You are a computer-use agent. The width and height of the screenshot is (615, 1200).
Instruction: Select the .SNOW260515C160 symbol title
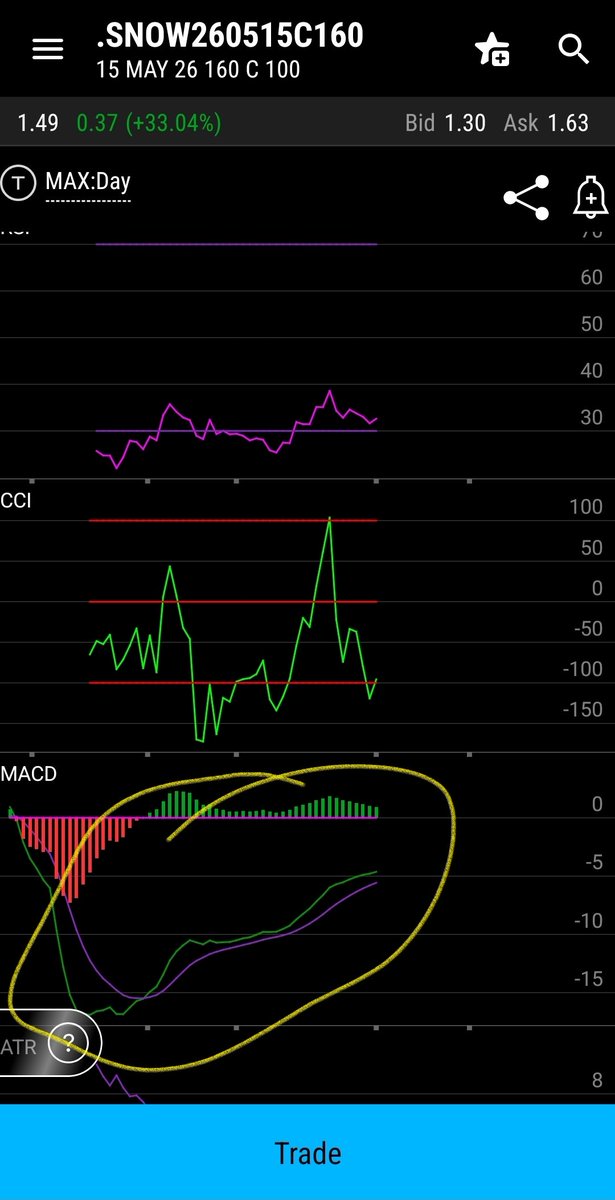pos(230,37)
